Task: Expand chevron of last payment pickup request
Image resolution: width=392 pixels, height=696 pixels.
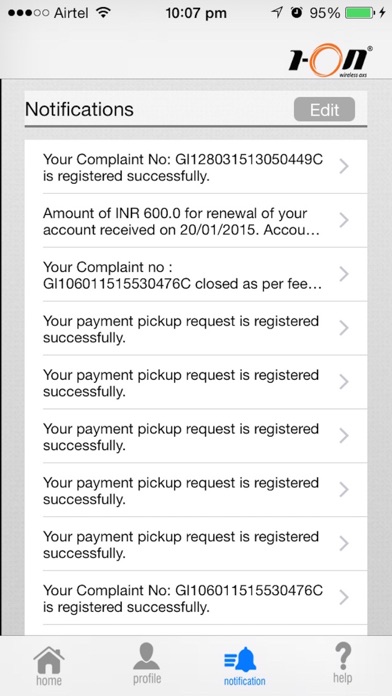Action: click(344, 543)
